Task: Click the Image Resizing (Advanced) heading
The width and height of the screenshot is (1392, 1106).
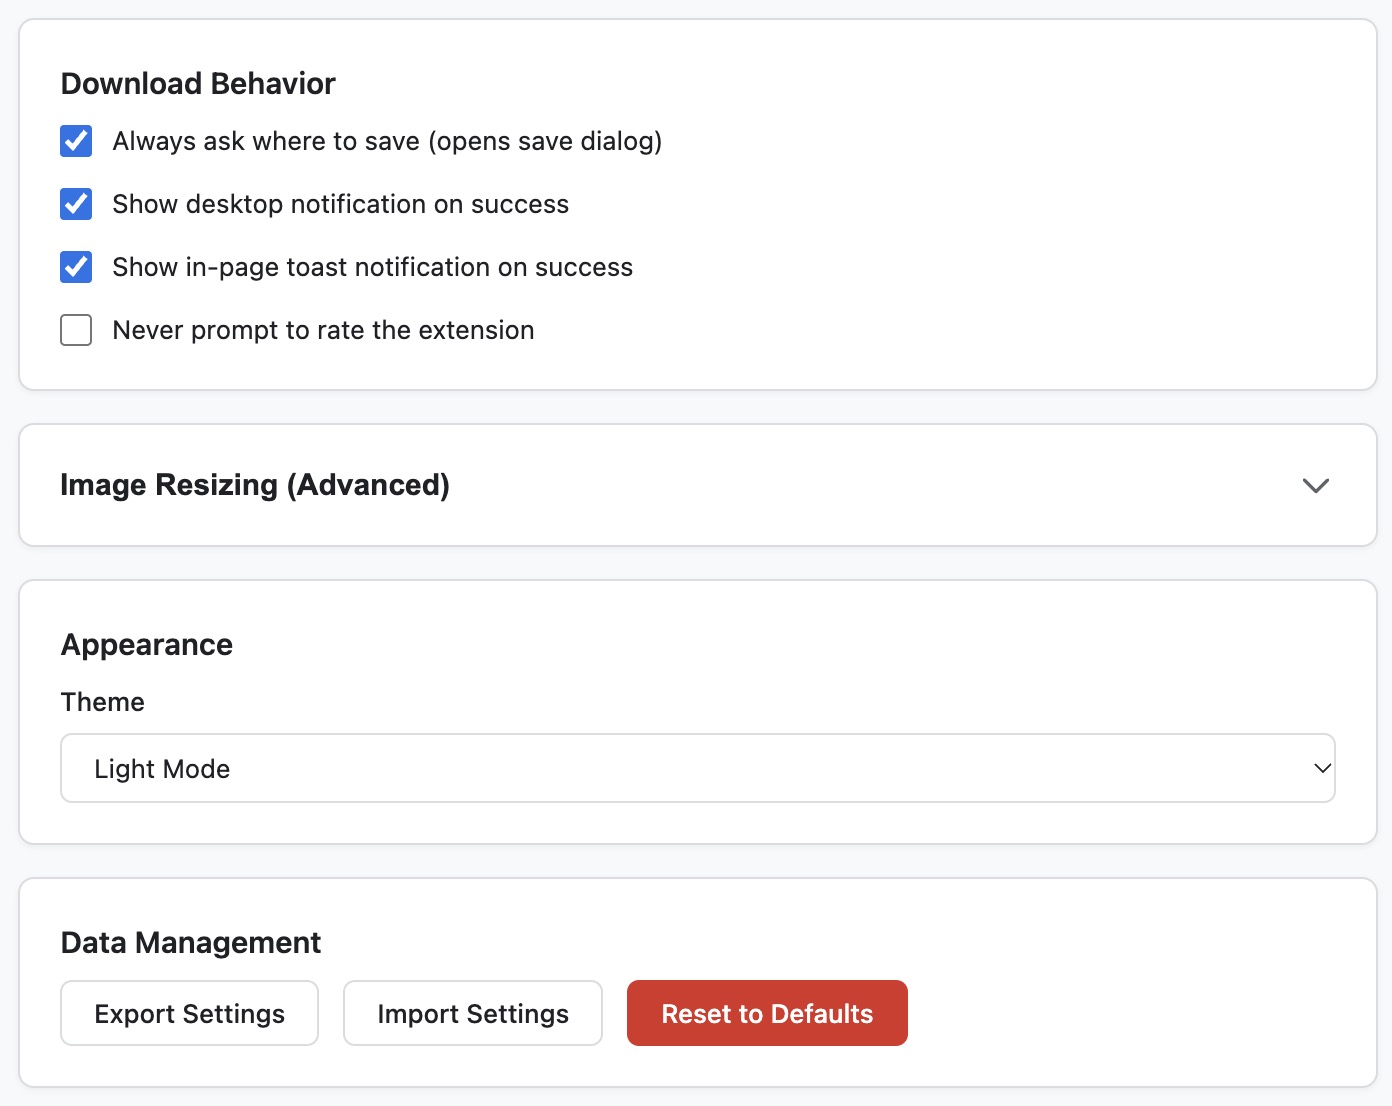Action: (x=255, y=485)
